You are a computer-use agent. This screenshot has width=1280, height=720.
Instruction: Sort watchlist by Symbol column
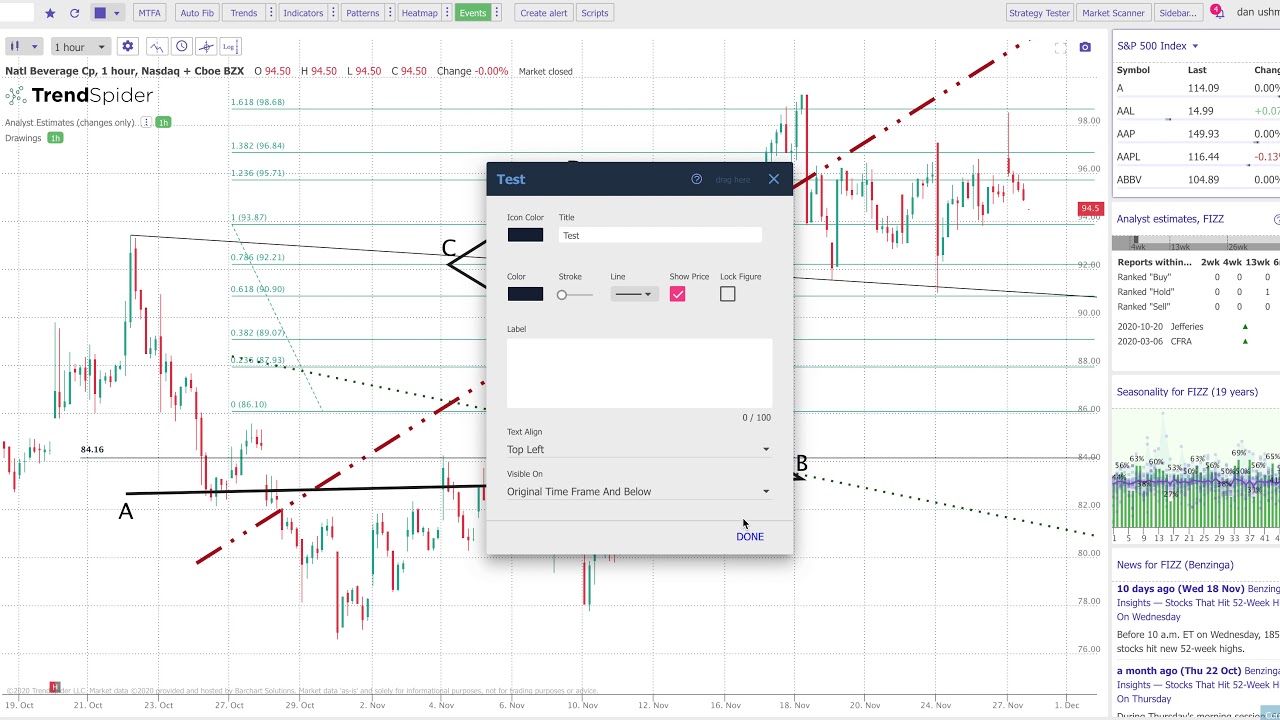pyautogui.click(x=1133, y=70)
